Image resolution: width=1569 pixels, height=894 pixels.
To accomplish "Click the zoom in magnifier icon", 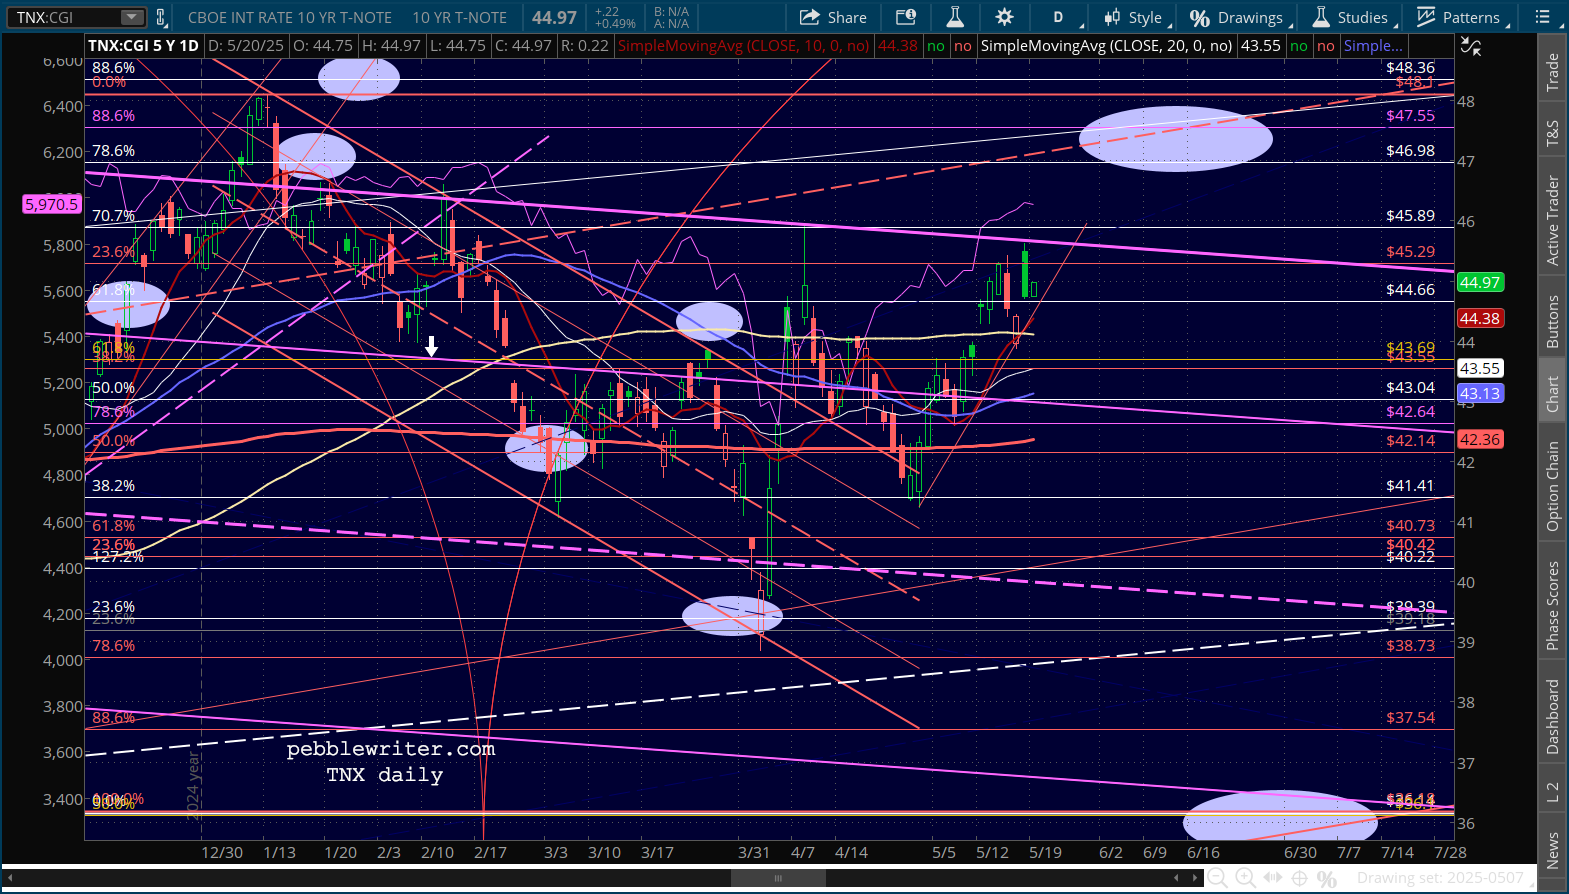I will coord(1246,878).
